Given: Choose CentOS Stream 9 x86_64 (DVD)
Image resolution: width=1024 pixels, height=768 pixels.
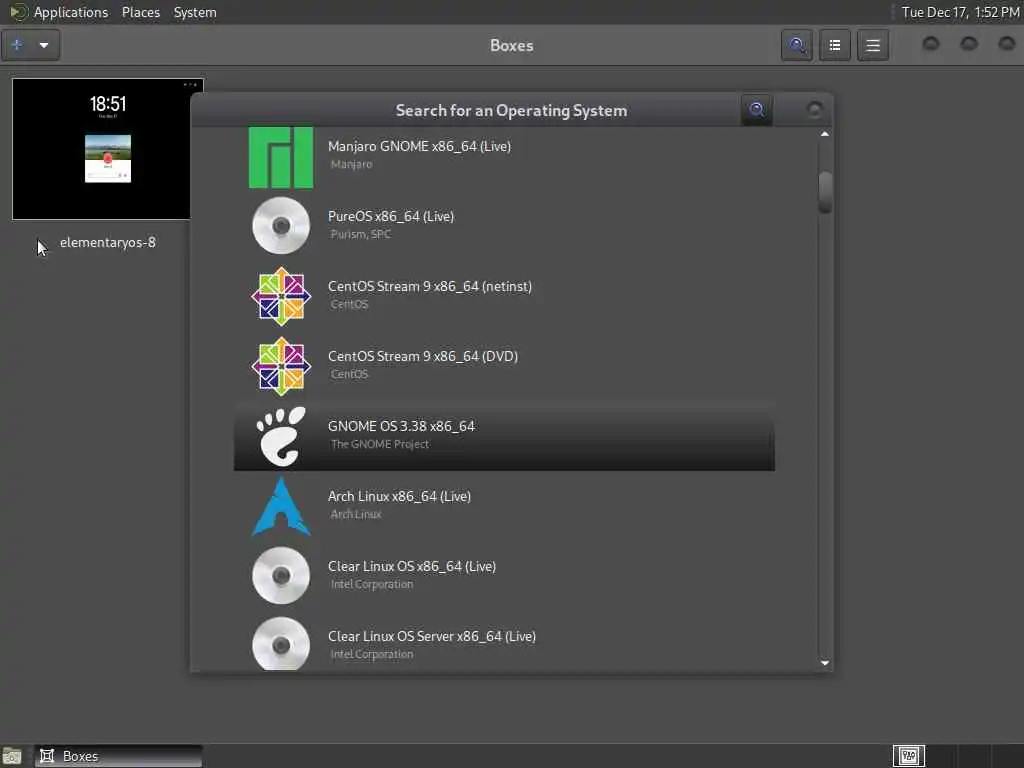Looking at the screenshot, I should pos(504,365).
